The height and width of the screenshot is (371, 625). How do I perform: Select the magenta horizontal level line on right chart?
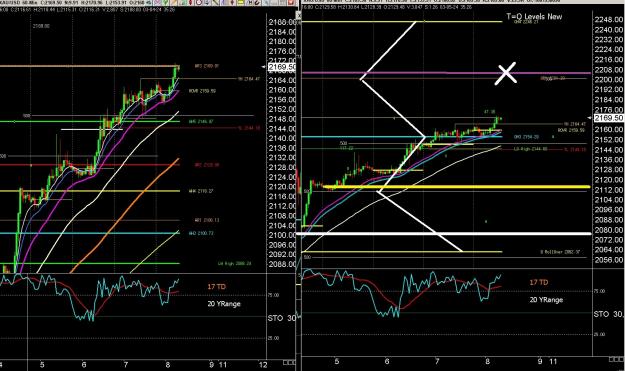[446, 73]
